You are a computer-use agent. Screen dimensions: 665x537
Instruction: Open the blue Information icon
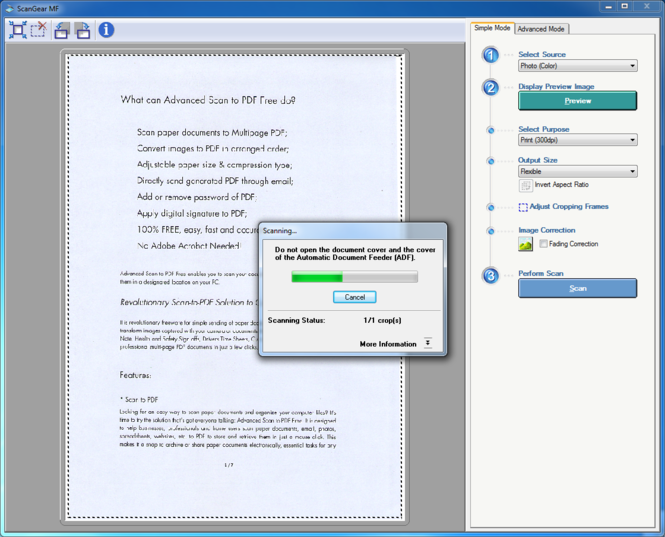[106, 30]
